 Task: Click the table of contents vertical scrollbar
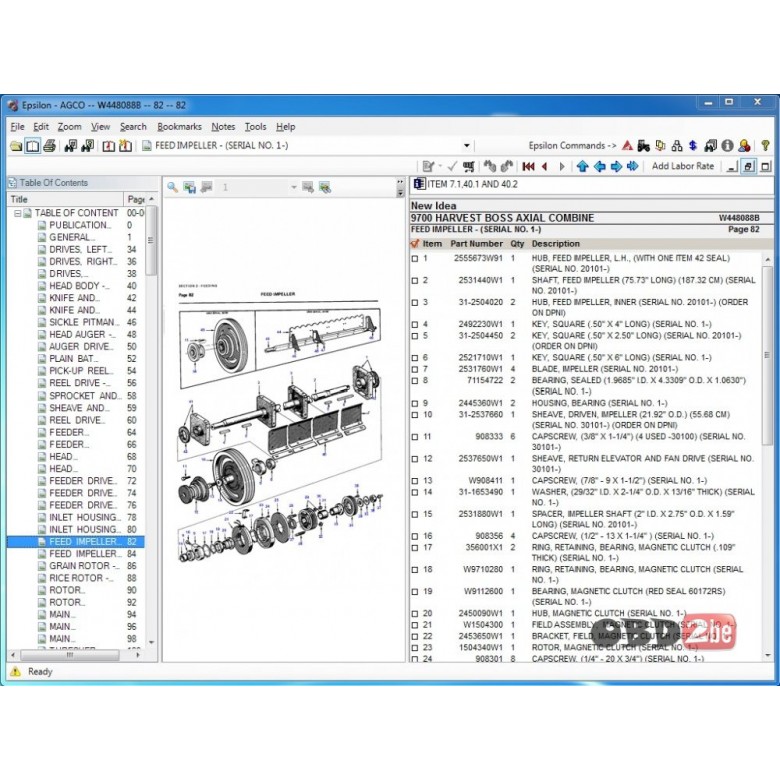tap(152, 420)
